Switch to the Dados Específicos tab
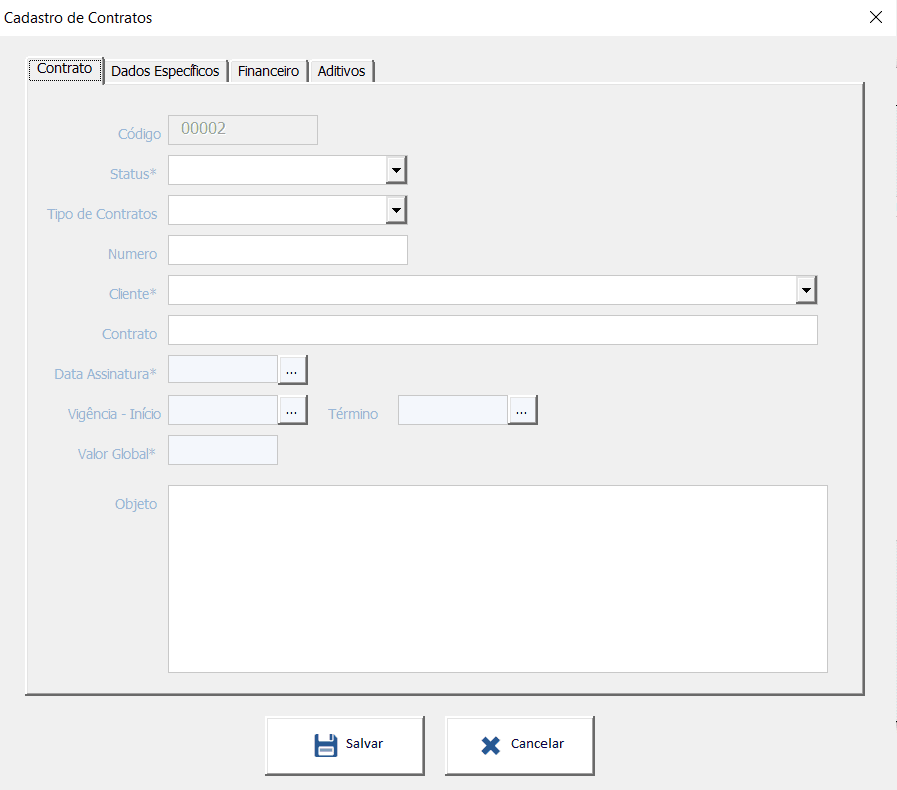Image resolution: width=897 pixels, height=790 pixels. click(165, 71)
